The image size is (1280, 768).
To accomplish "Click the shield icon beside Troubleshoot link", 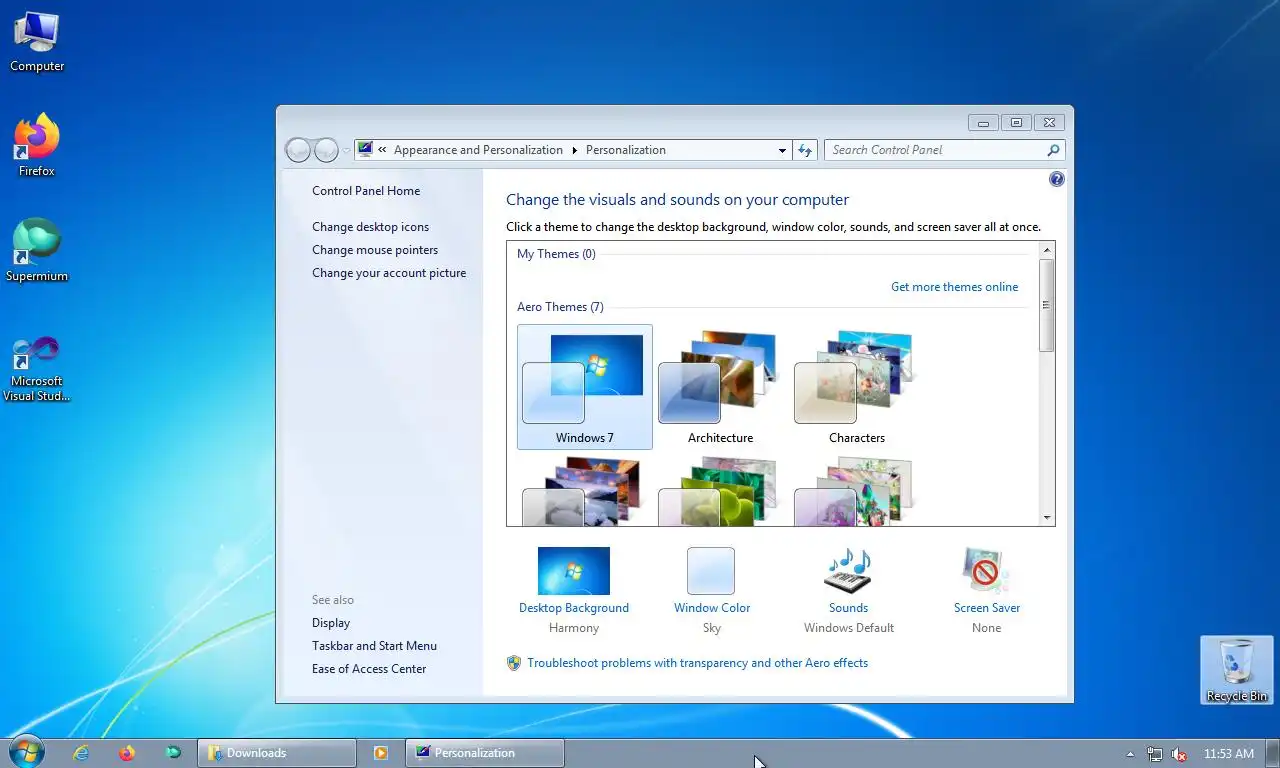I will coord(514,663).
